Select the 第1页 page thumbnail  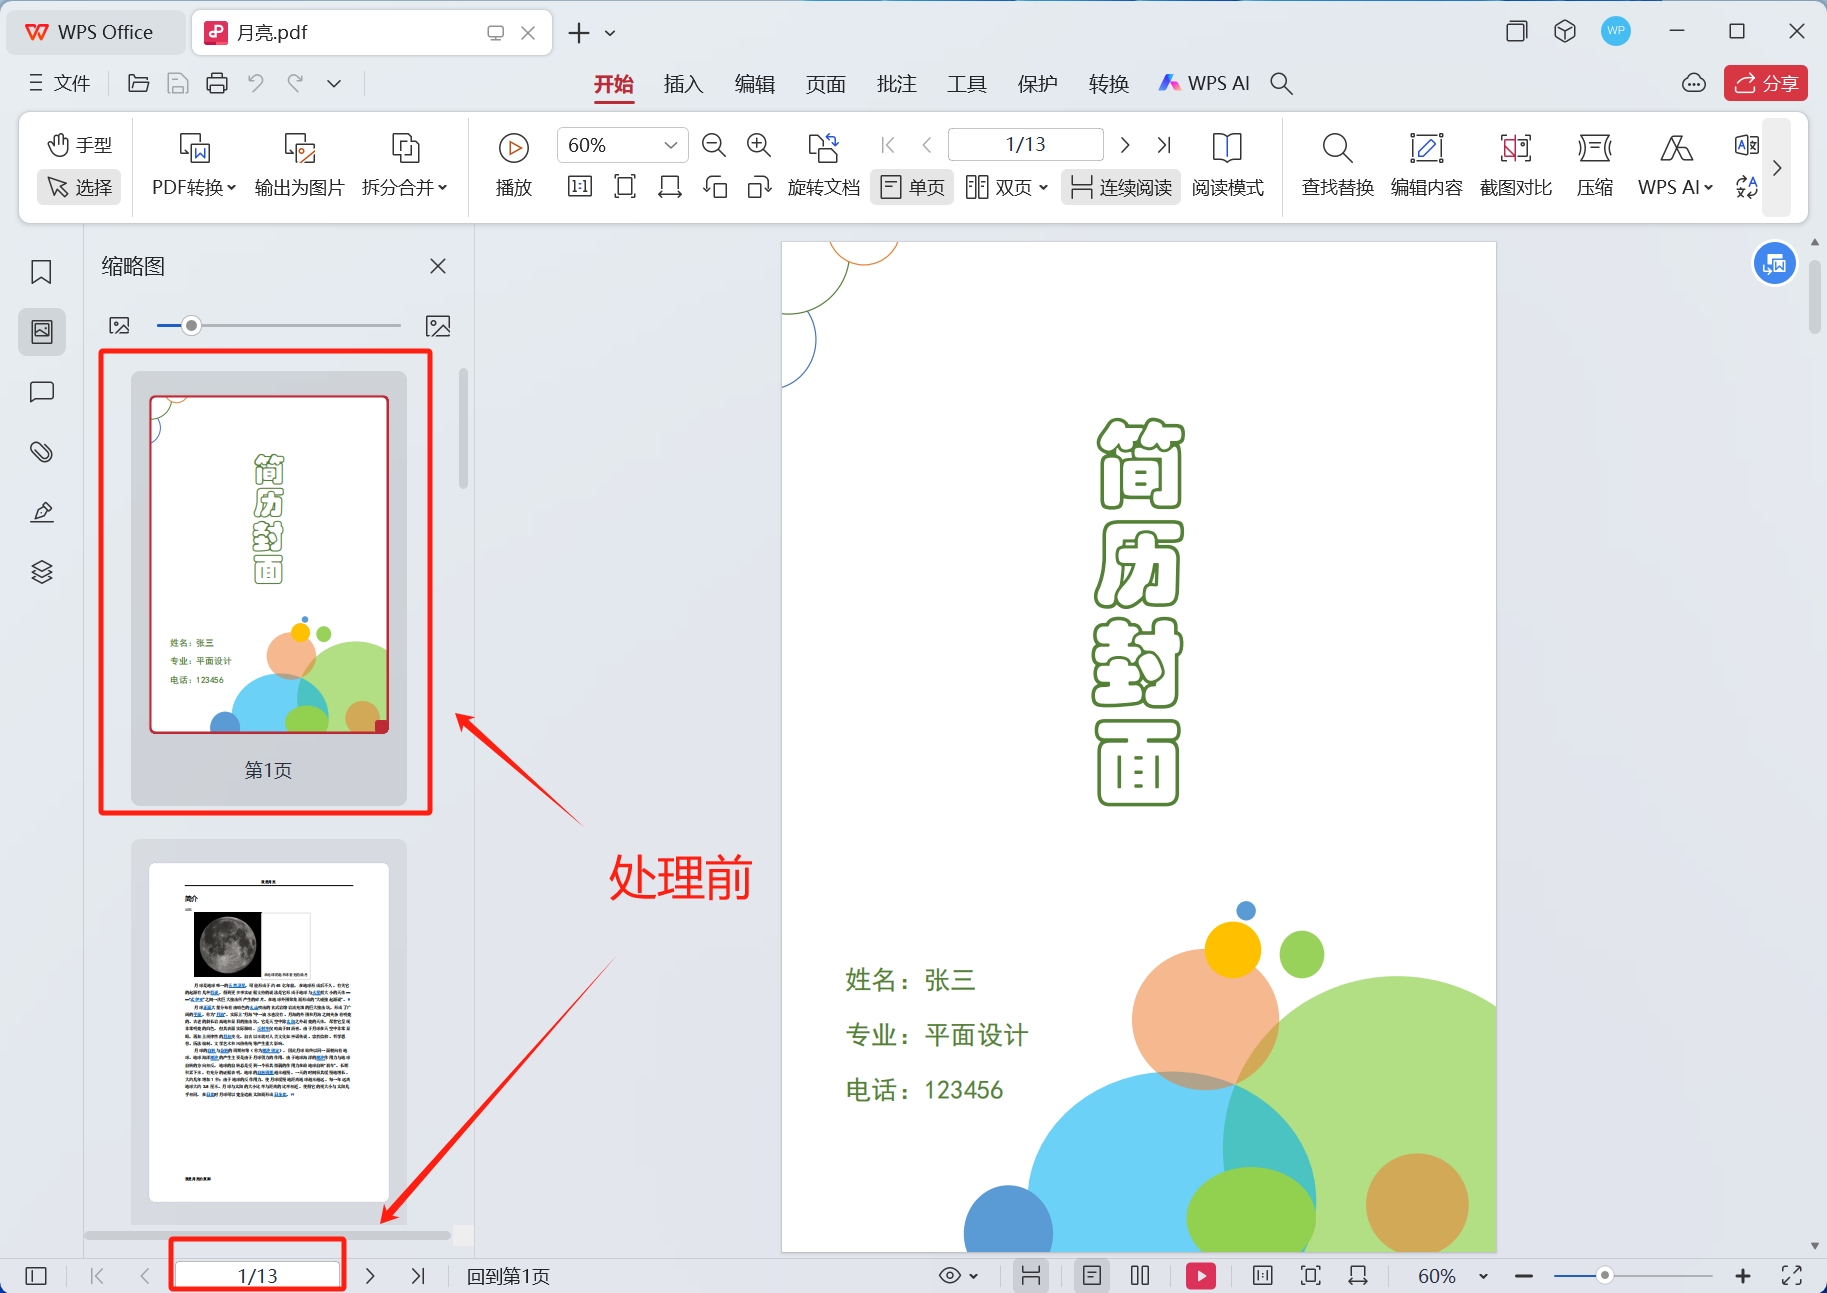[x=267, y=565]
